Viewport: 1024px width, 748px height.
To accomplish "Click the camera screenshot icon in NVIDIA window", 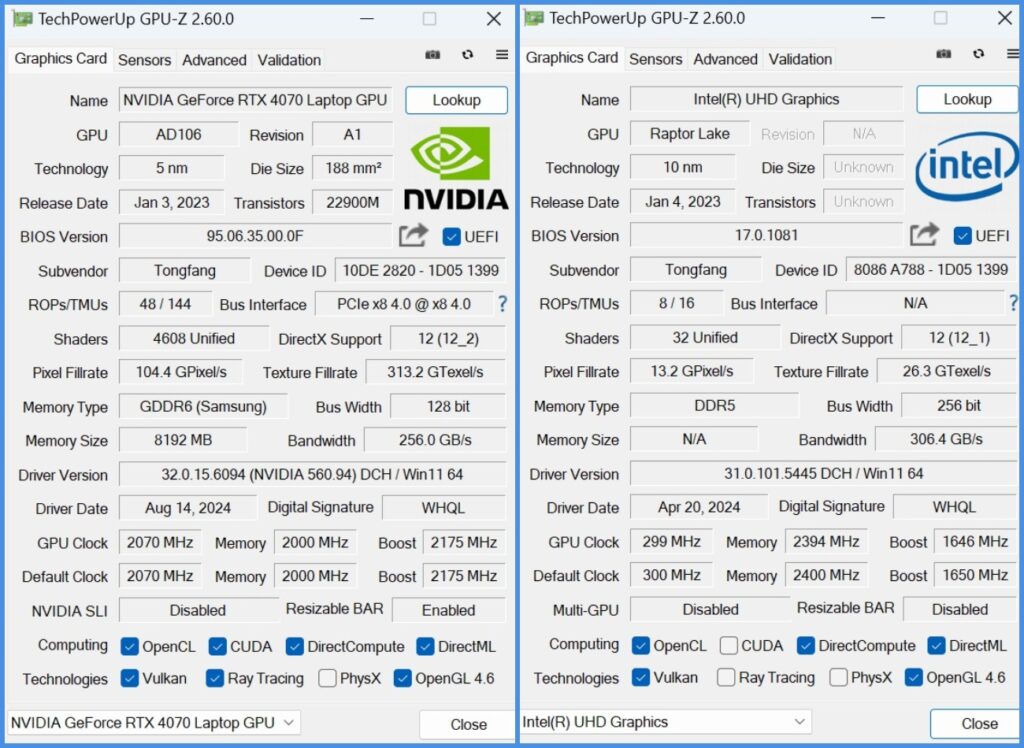I will 433,56.
